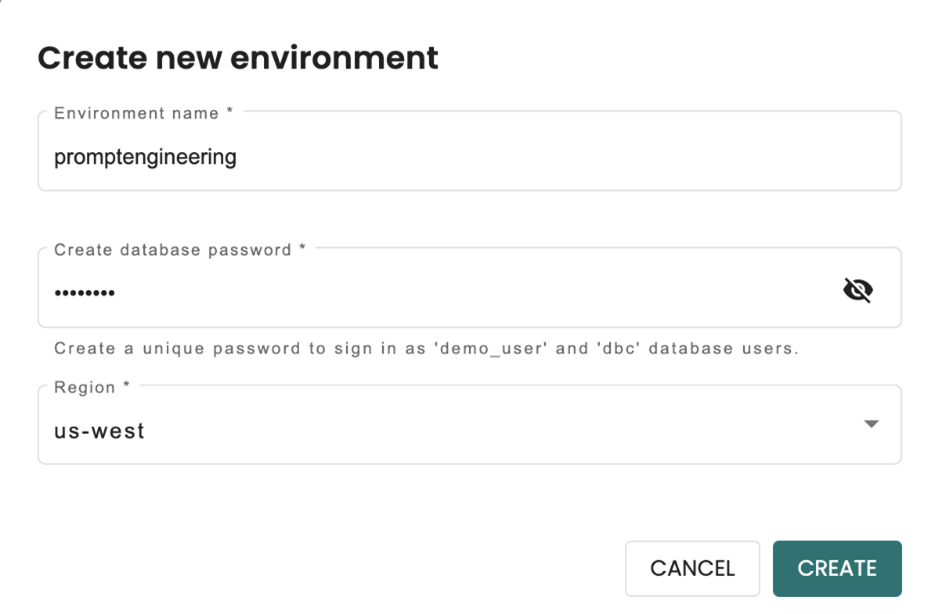Screen dimensions: 935x614
Task: Show the password using the crossed-eye icon
Action: (857, 290)
